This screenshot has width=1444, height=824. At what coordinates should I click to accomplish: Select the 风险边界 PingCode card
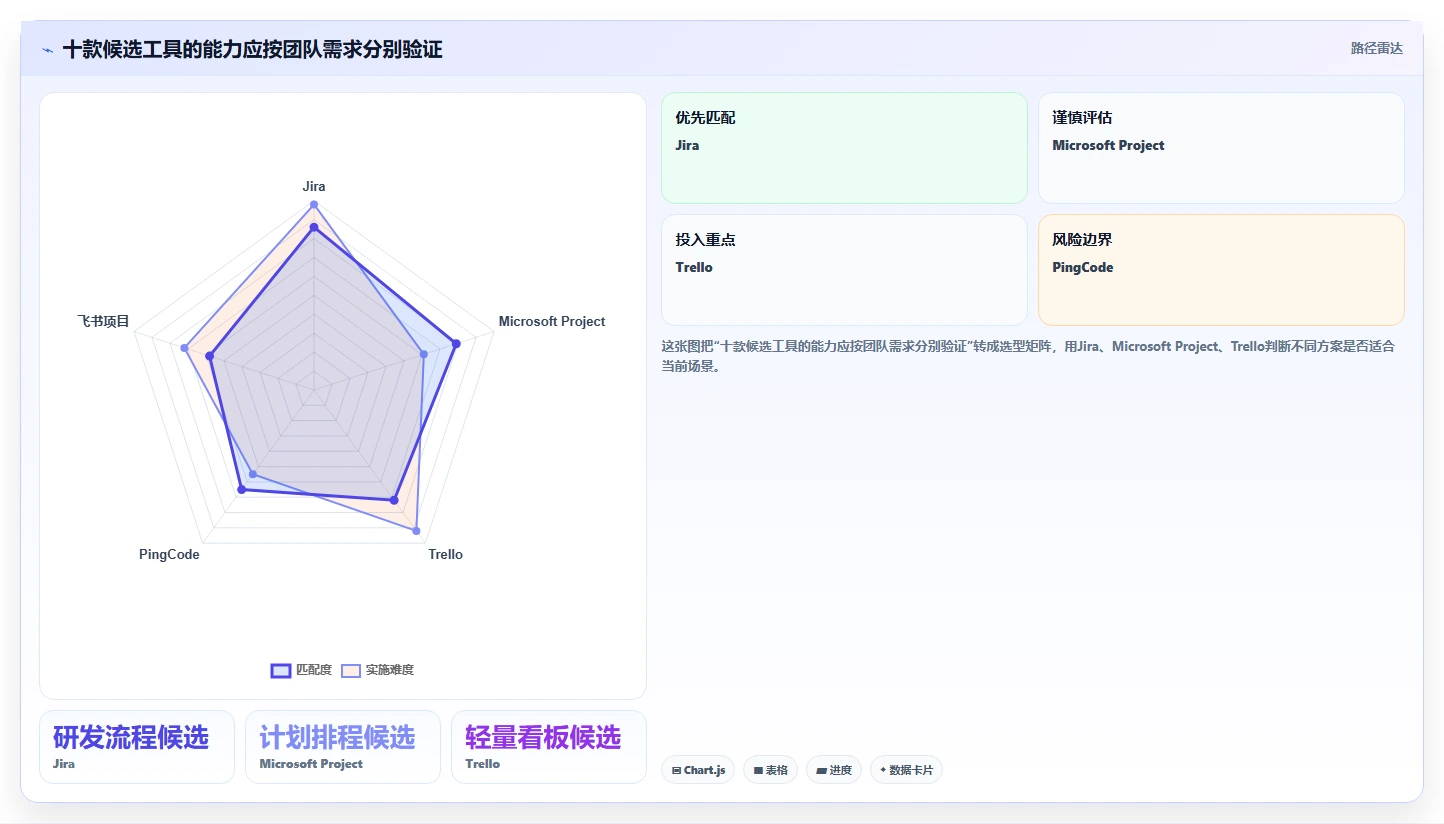pos(1221,270)
